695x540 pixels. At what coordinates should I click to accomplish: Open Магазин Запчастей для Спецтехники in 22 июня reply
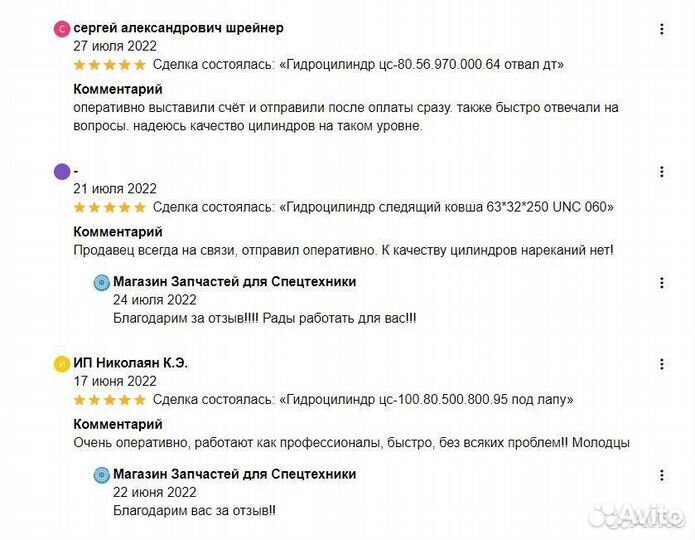click(234, 474)
